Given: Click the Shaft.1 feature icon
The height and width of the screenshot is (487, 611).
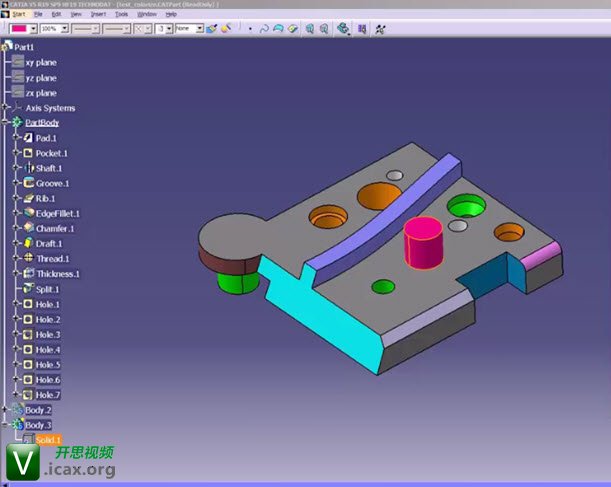Looking at the screenshot, I should 28,168.
